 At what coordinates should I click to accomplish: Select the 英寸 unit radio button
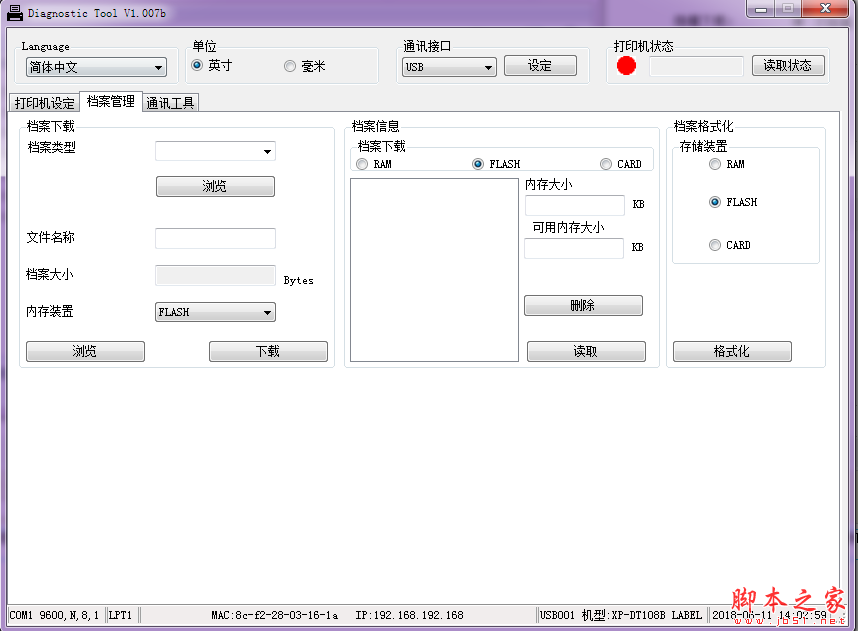click(197, 65)
